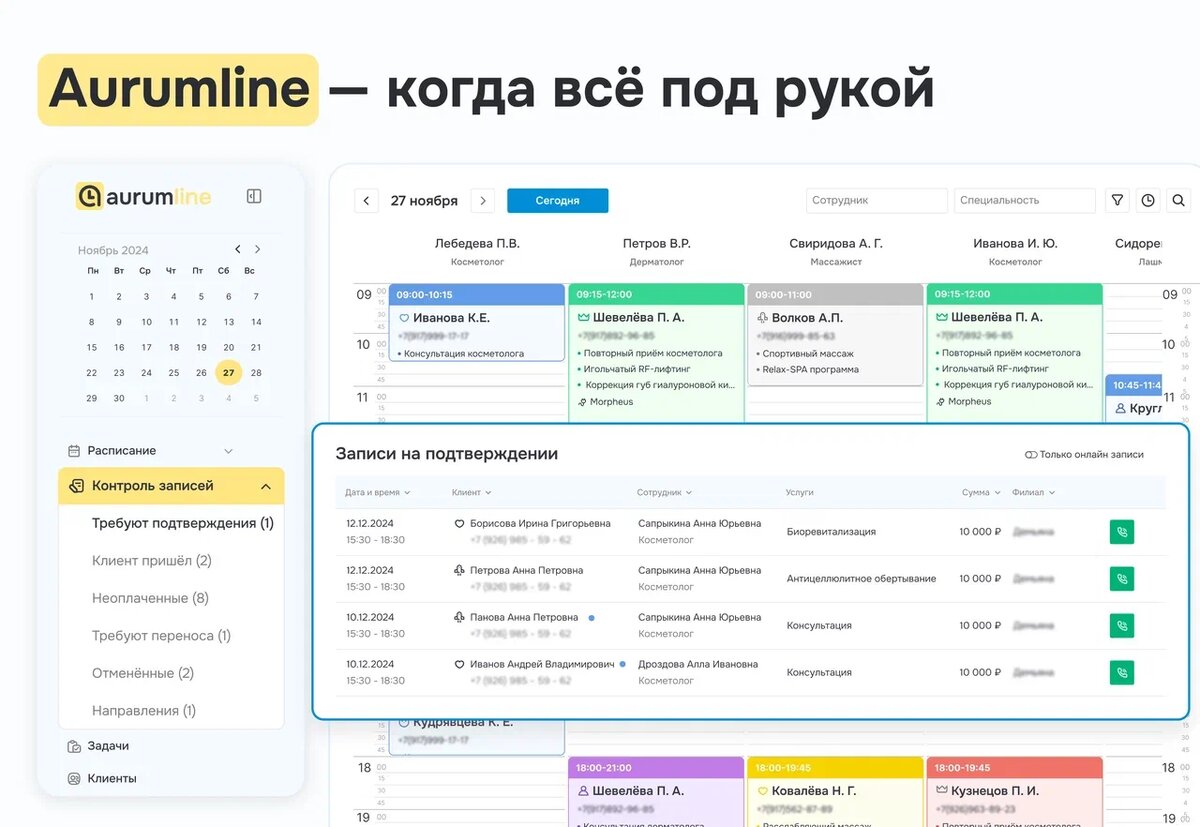
Task: Open the Филиал column dropdown
Action: point(1034,493)
